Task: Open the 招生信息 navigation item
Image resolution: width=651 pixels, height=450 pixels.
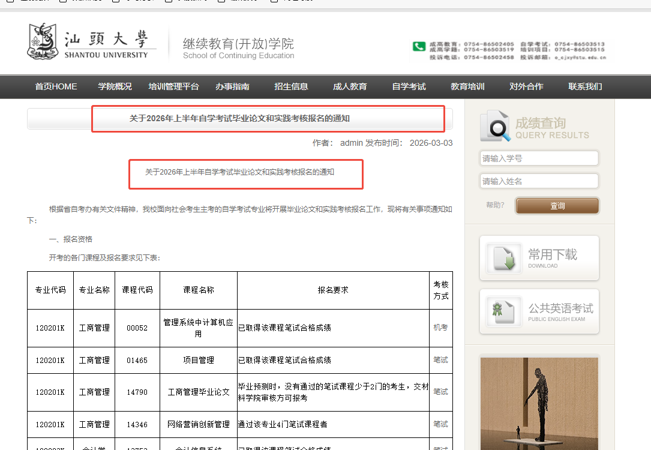Action: click(x=291, y=87)
